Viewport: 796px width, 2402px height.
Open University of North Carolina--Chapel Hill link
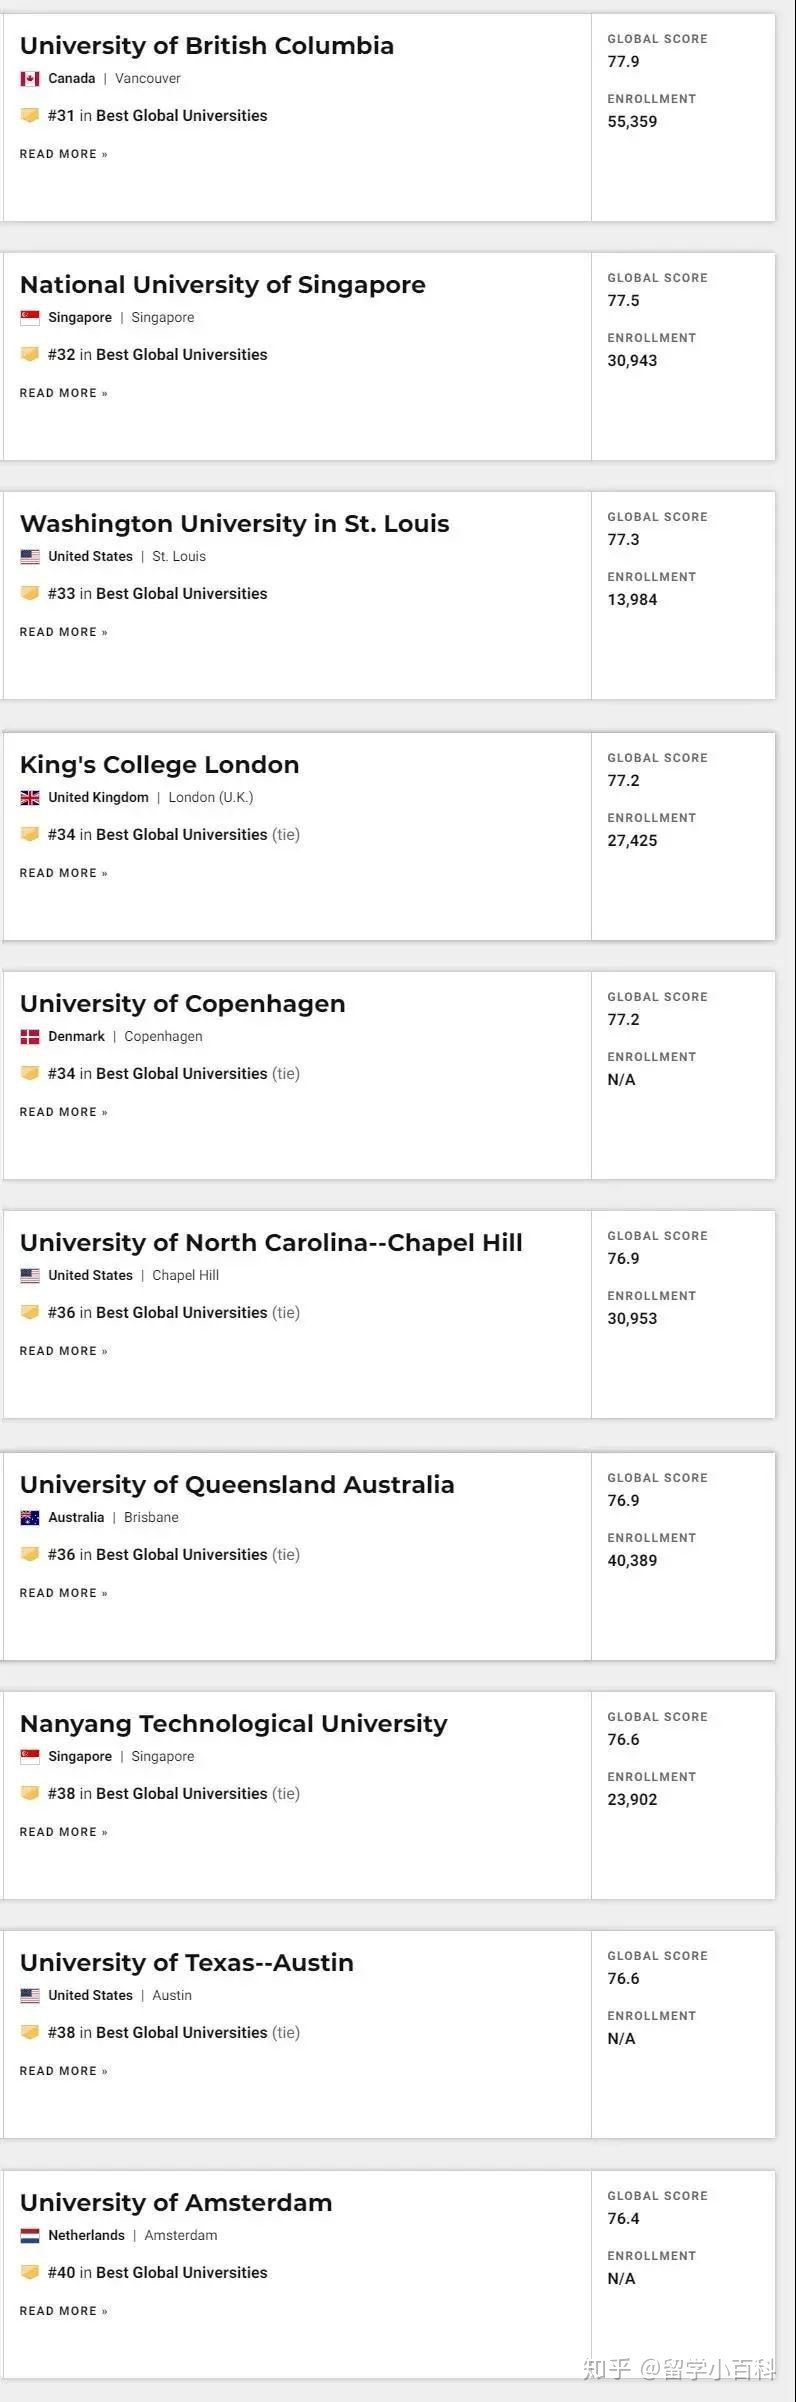pos(271,1243)
